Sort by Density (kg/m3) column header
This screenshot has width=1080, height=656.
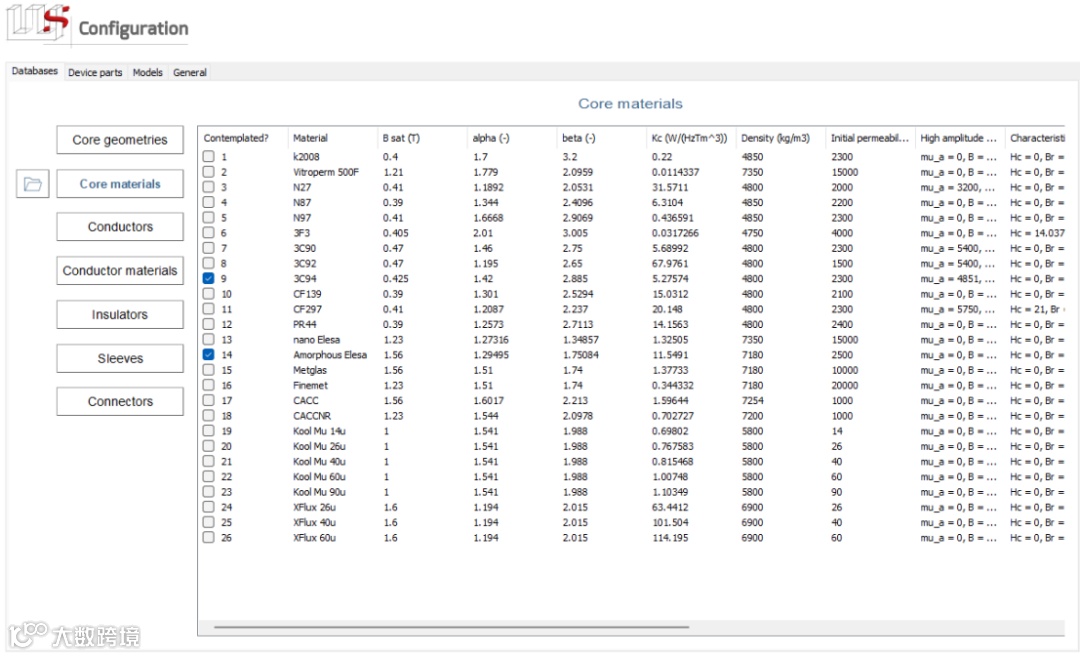point(780,138)
